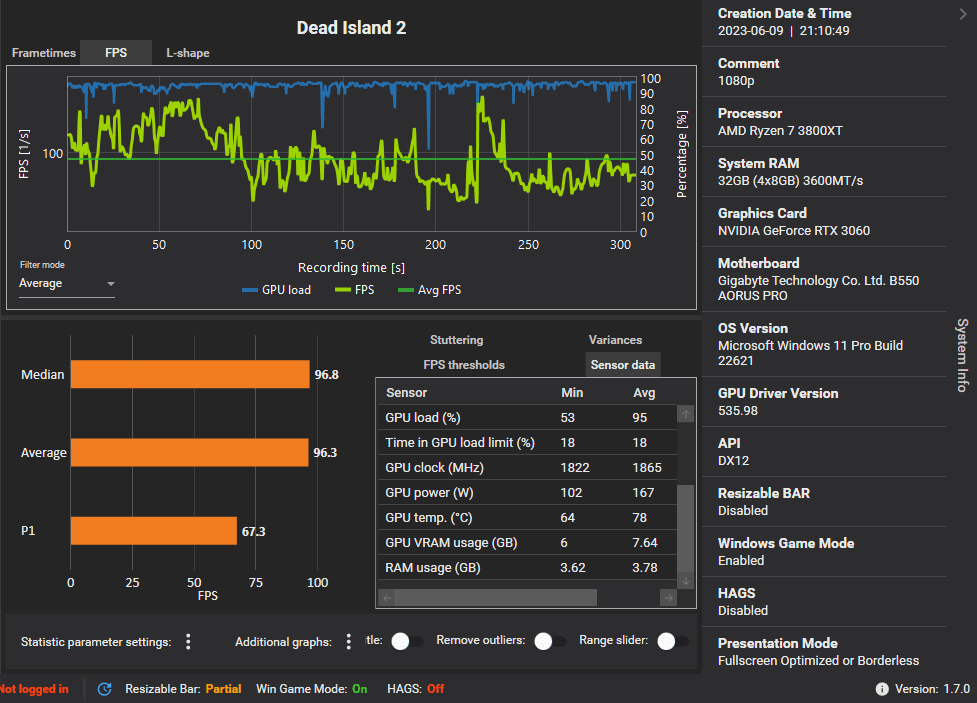Viewport: 977px width, 703px height.
Task: Switch to the Frametimes tab
Action: [44, 53]
